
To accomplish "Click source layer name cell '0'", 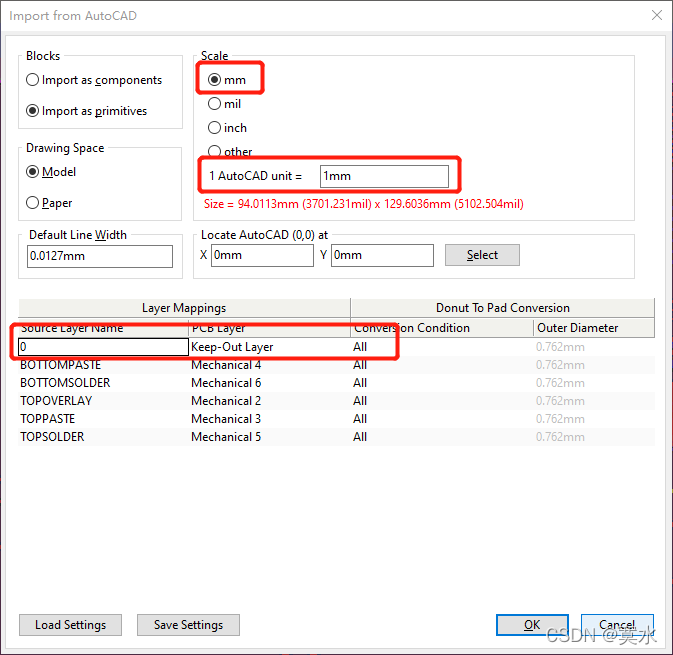I will (103, 347).
